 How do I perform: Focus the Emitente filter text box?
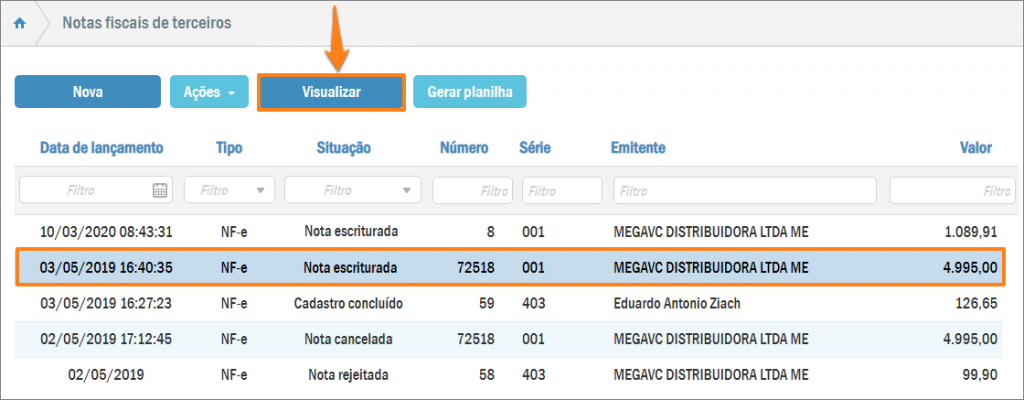point(744,190)
